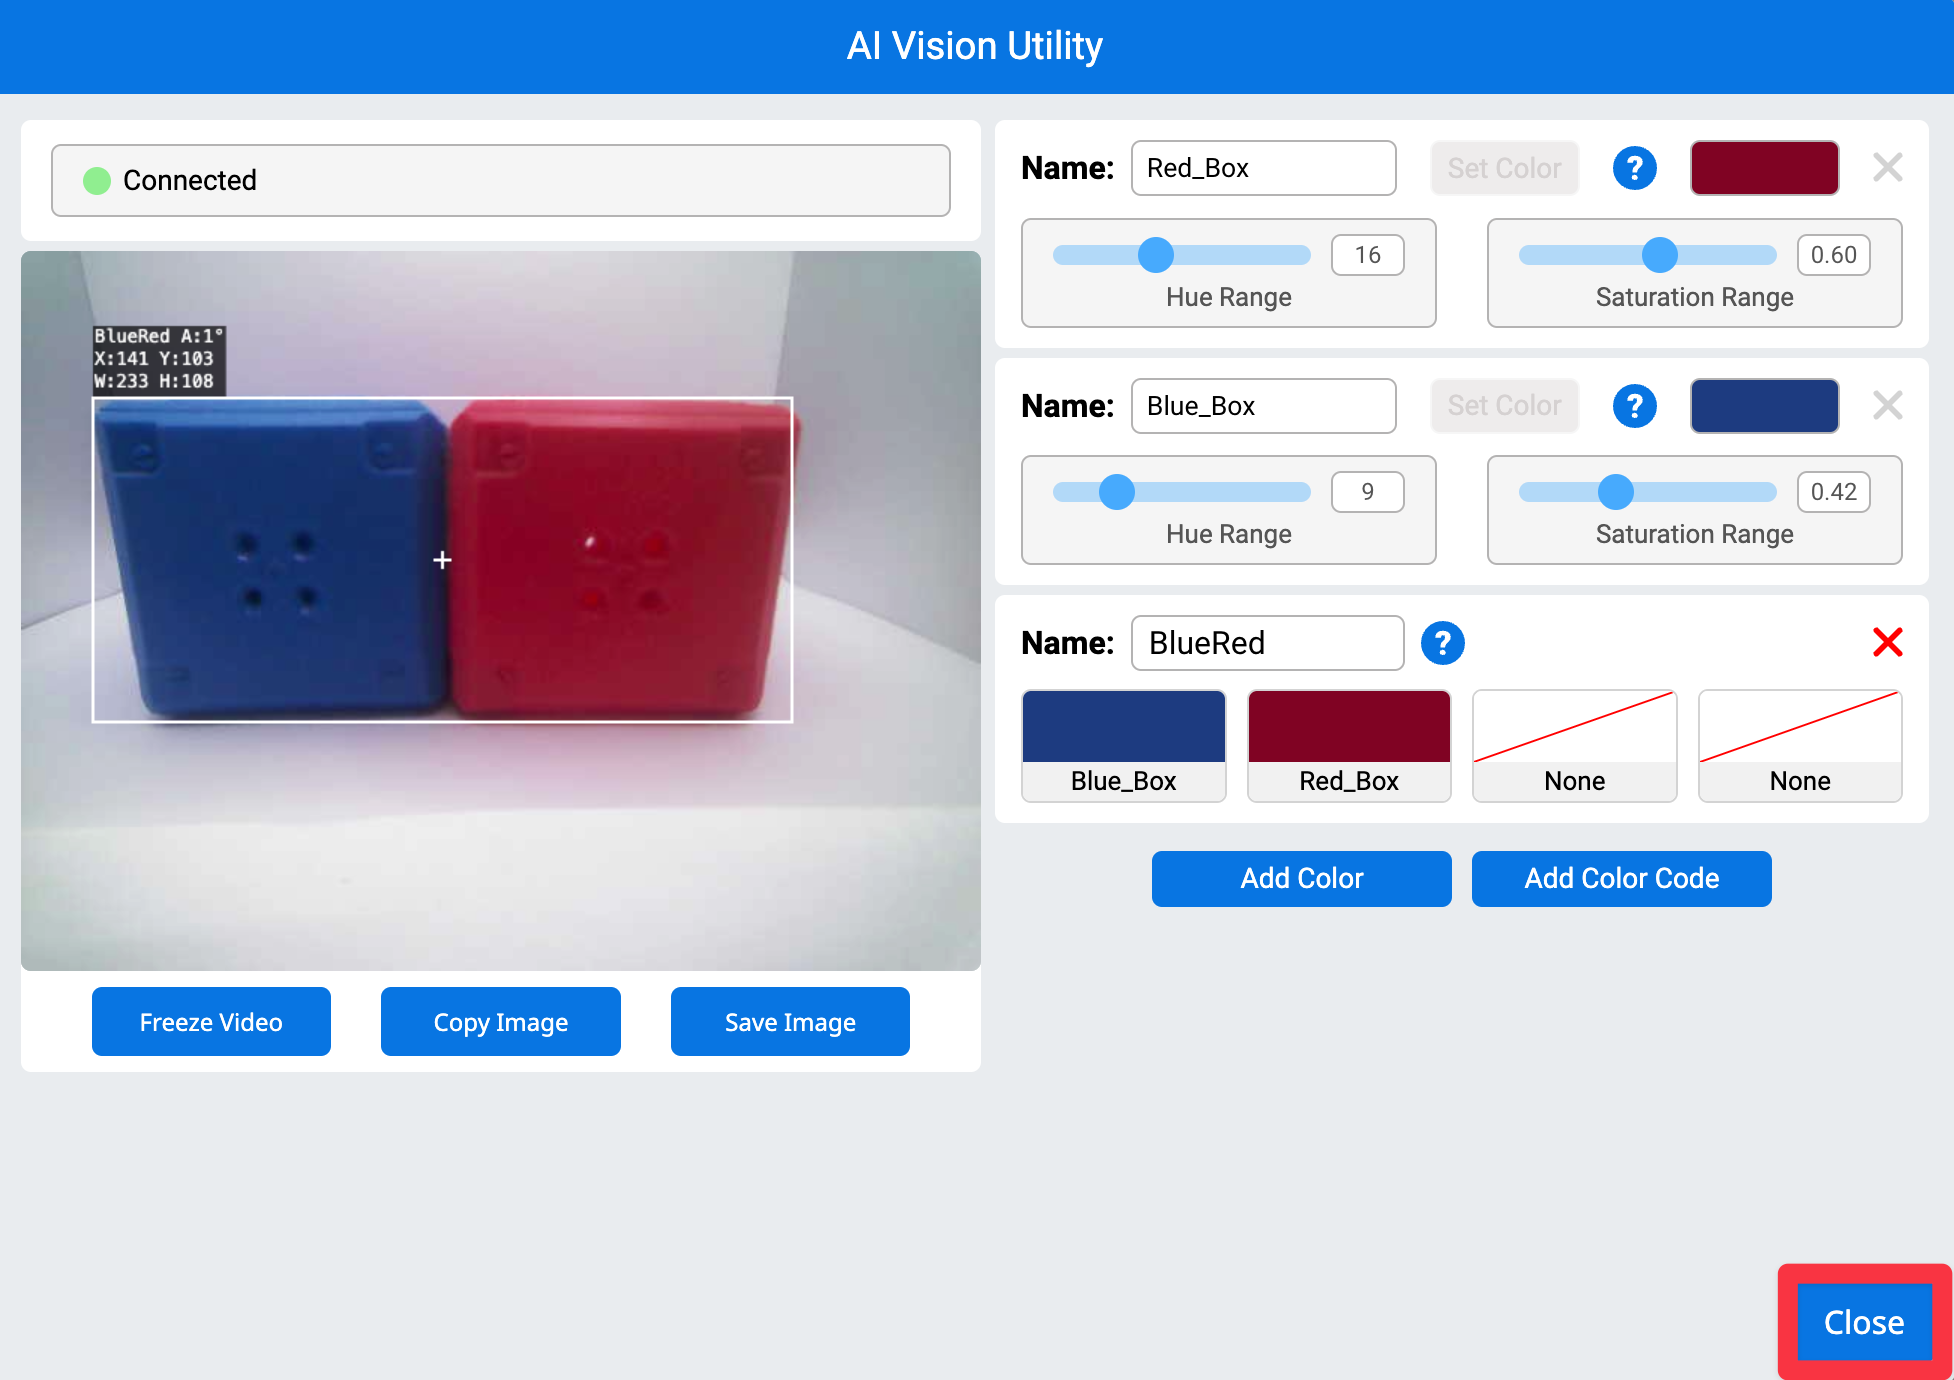The width and height of the screenshot is (1954, 1380).
Task: Select the first None slot in BlueRed
Action: [1574, 745]
